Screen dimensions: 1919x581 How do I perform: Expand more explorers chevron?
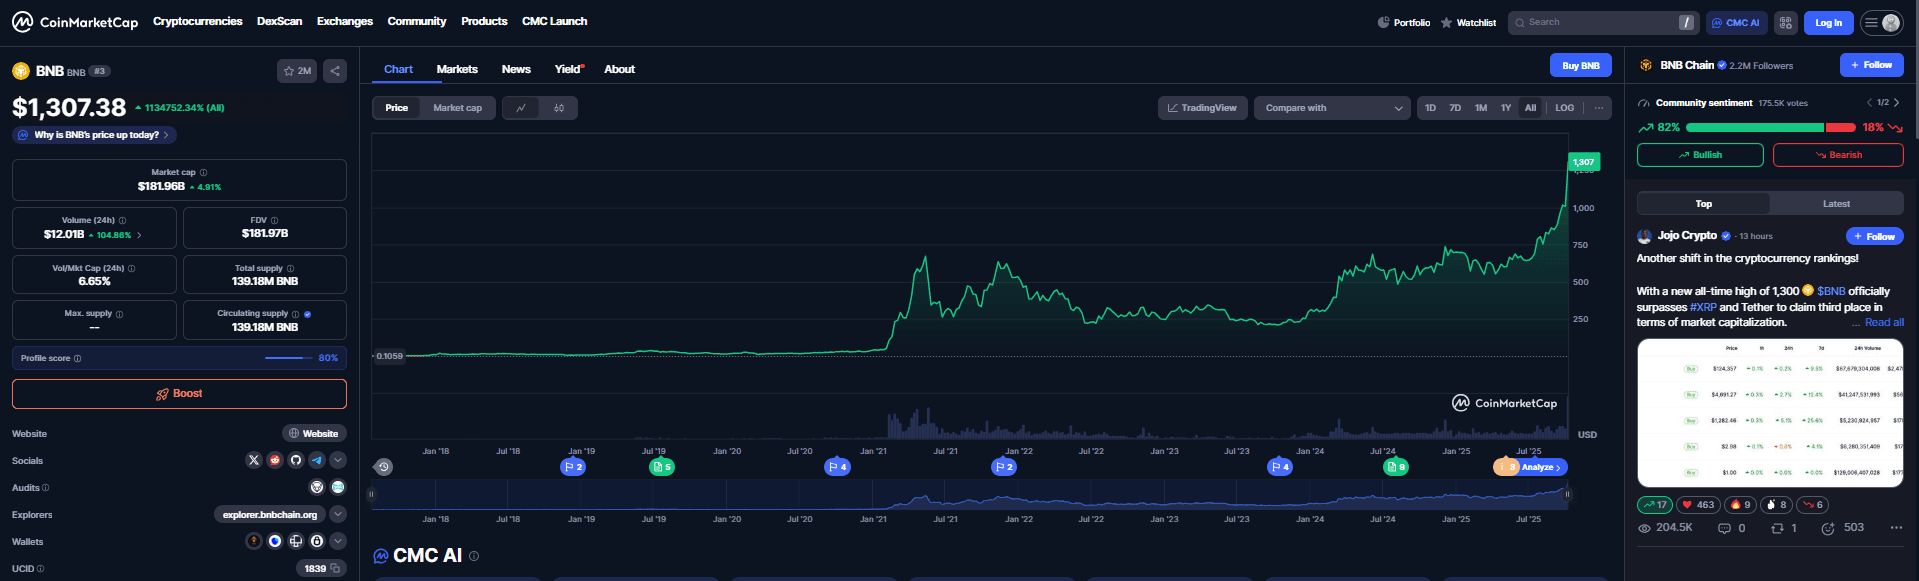[x=338, y=514]
